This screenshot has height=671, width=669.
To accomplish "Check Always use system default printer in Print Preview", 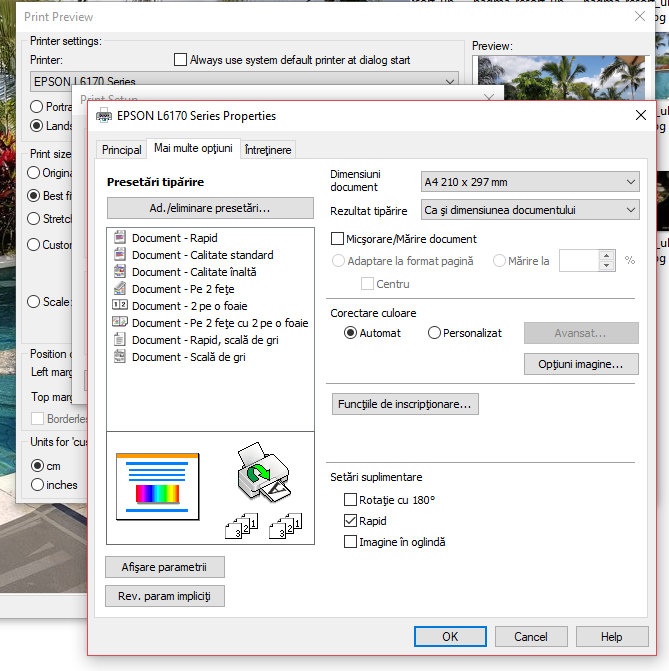I will (180, 59).
